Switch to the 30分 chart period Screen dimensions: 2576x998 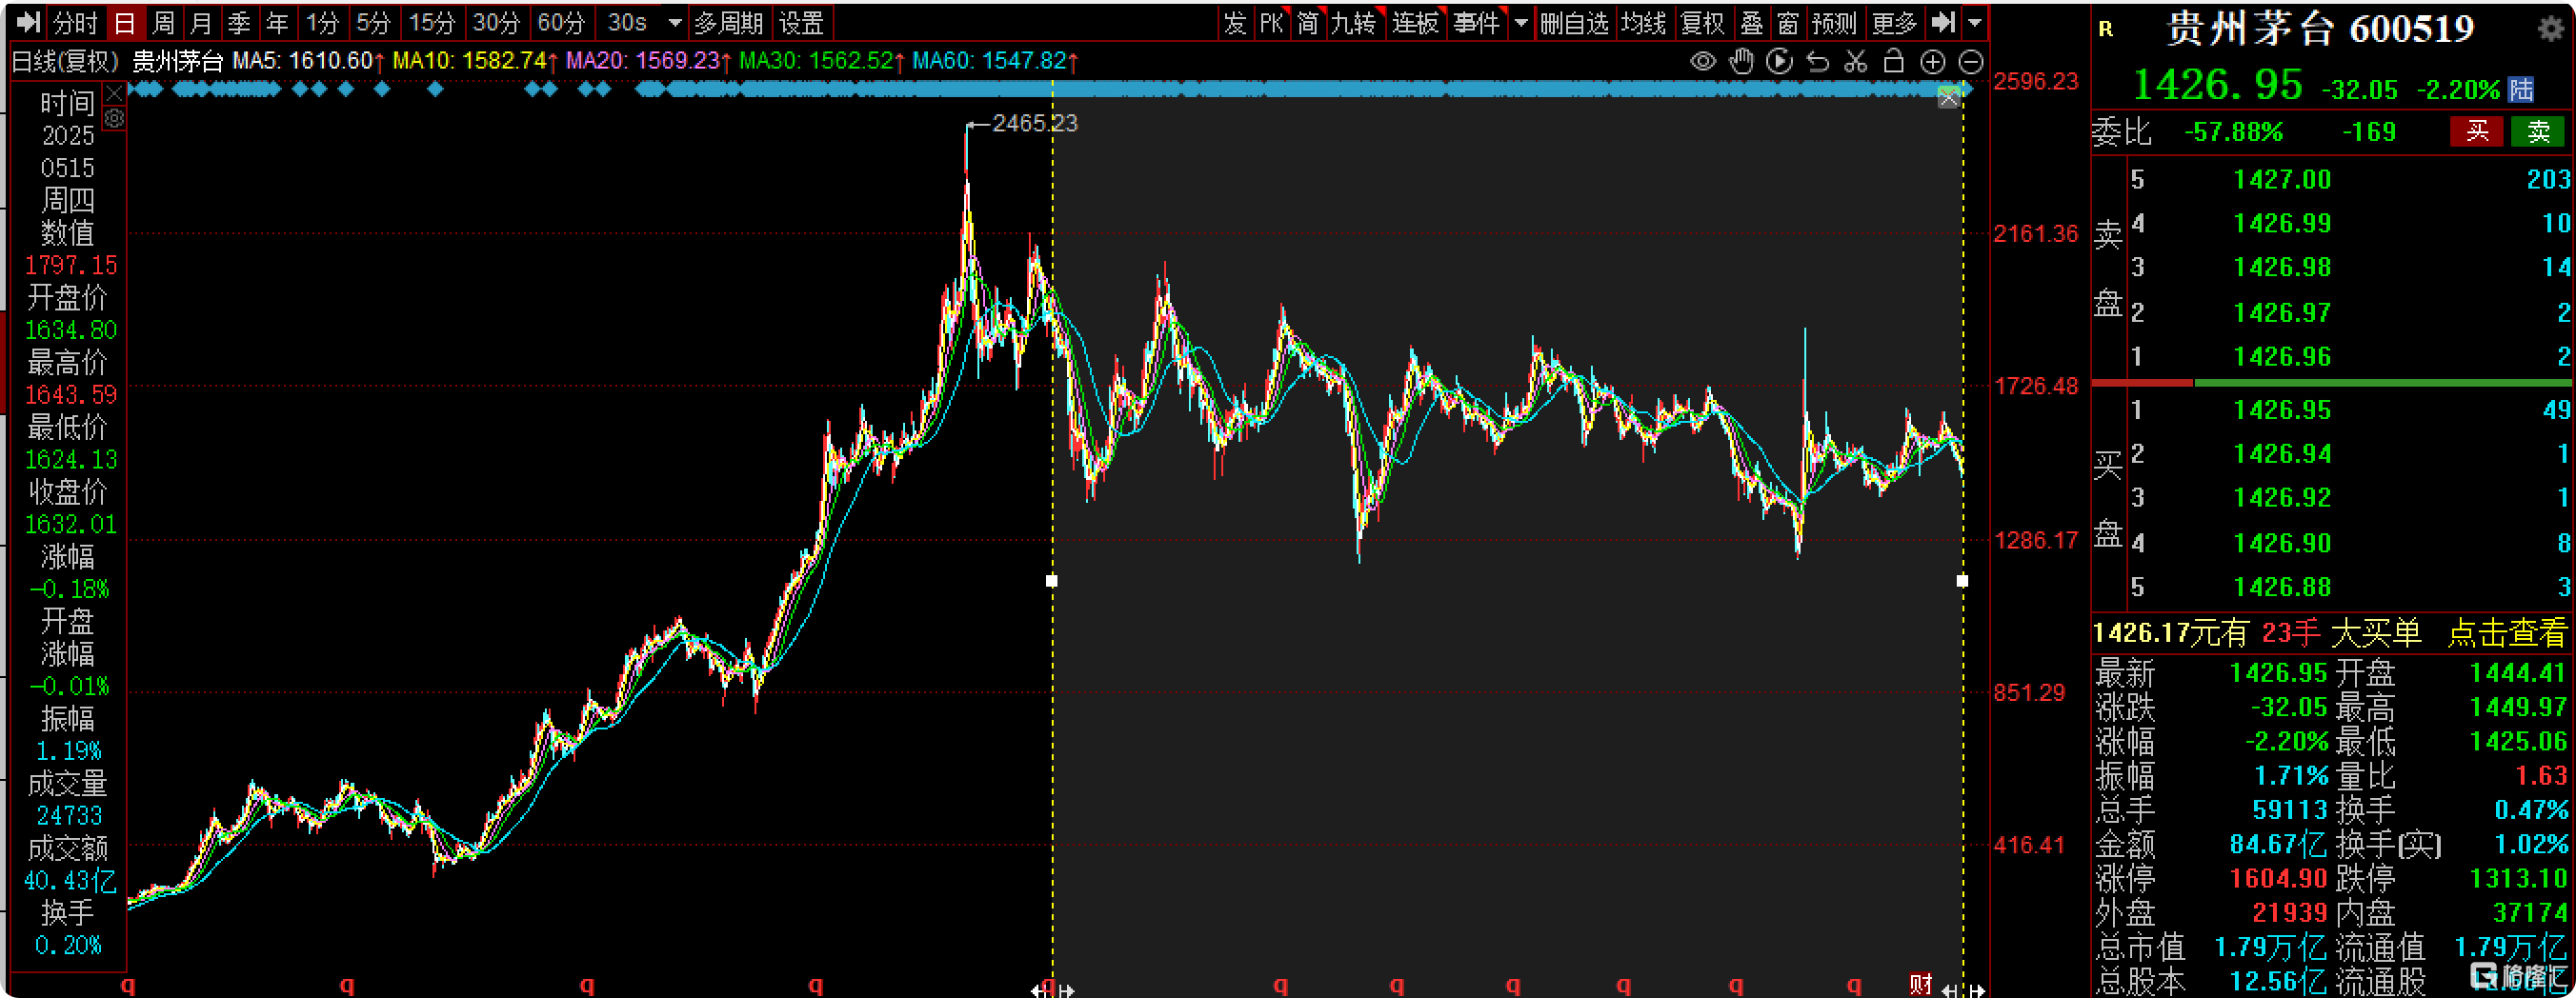point(497,22)
